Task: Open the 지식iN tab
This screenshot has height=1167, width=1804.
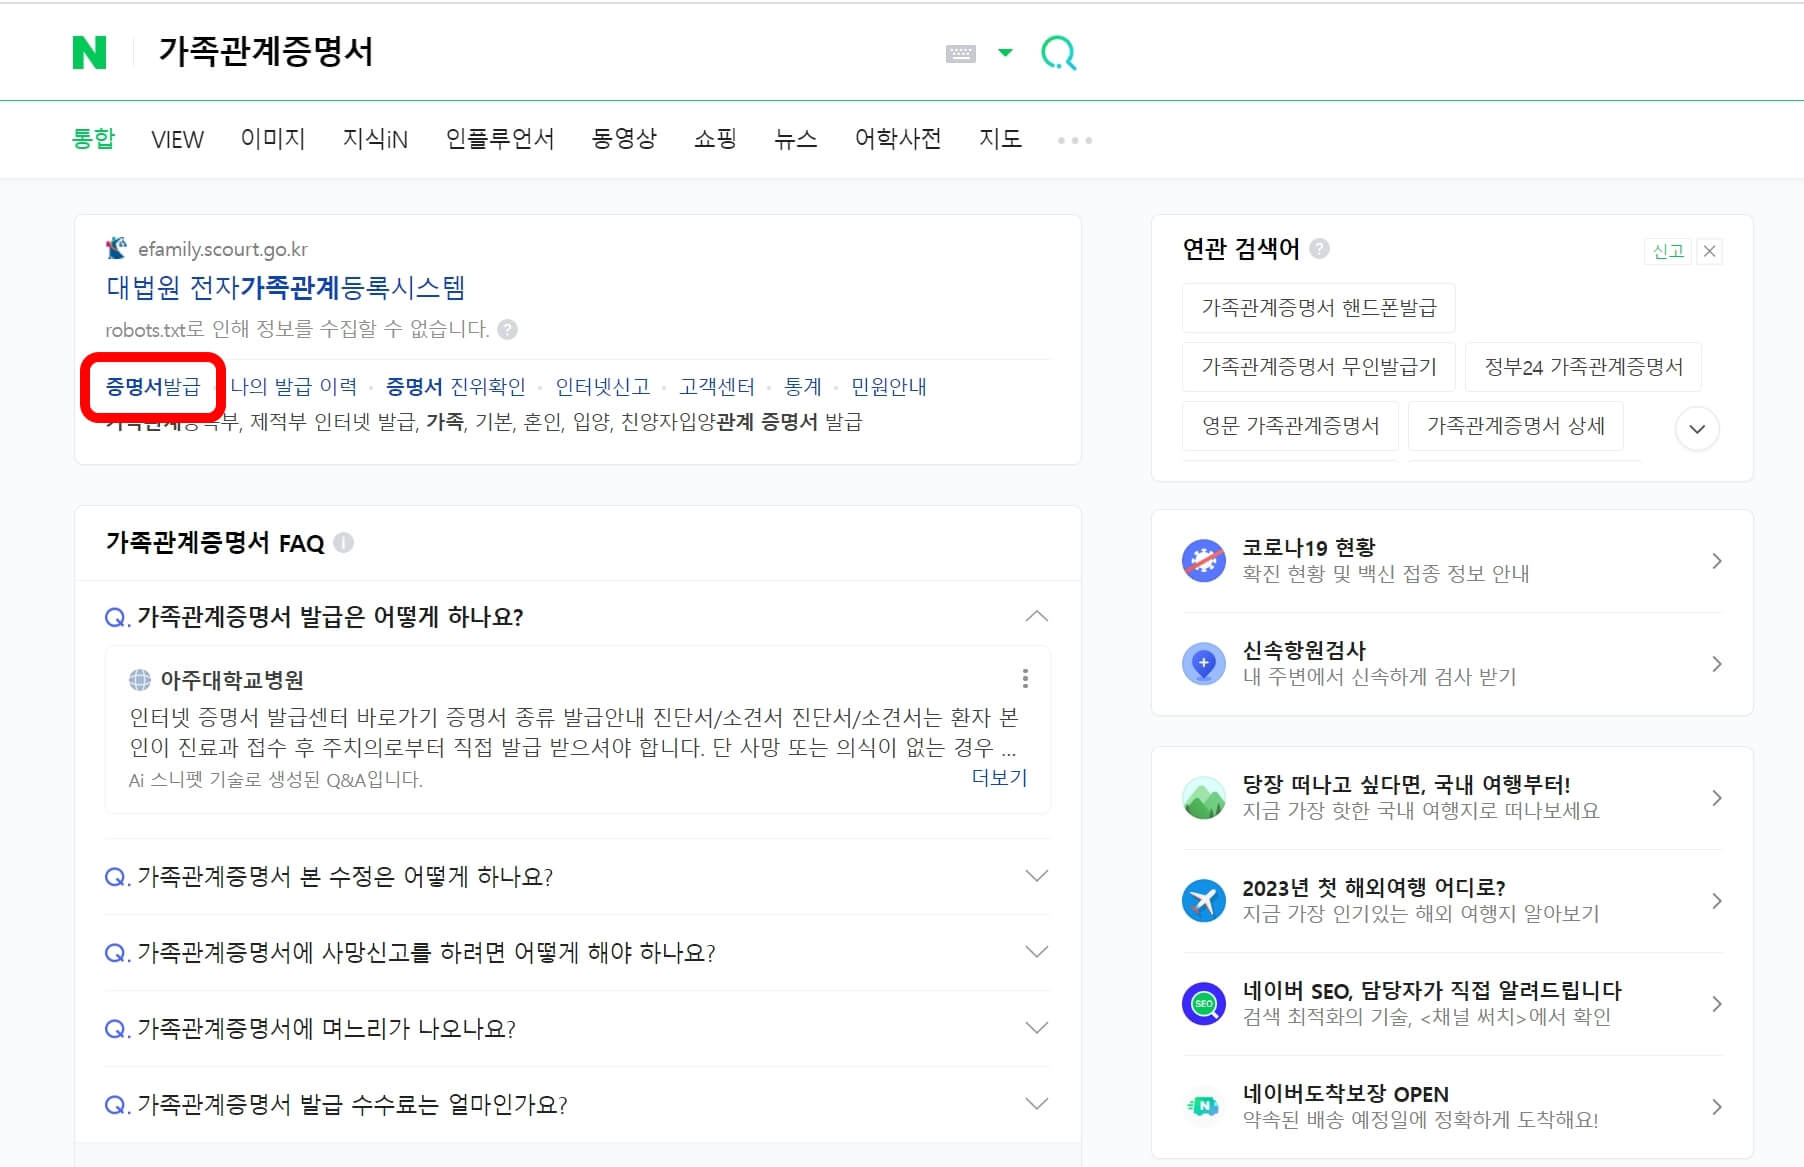Action: coord(375,138)
